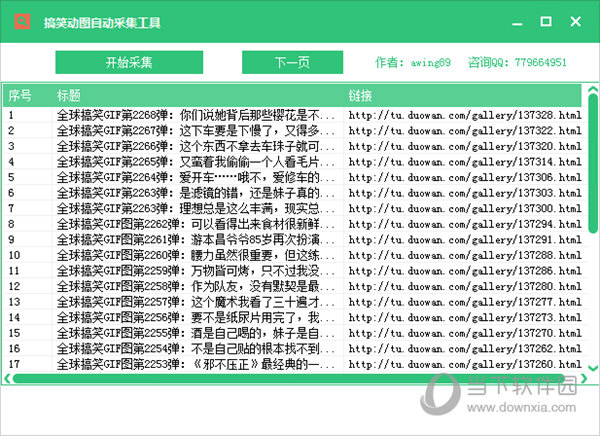Click link gallery/137306.html
600x436 pixels.
pyautogui.click(x=465, y=178)
